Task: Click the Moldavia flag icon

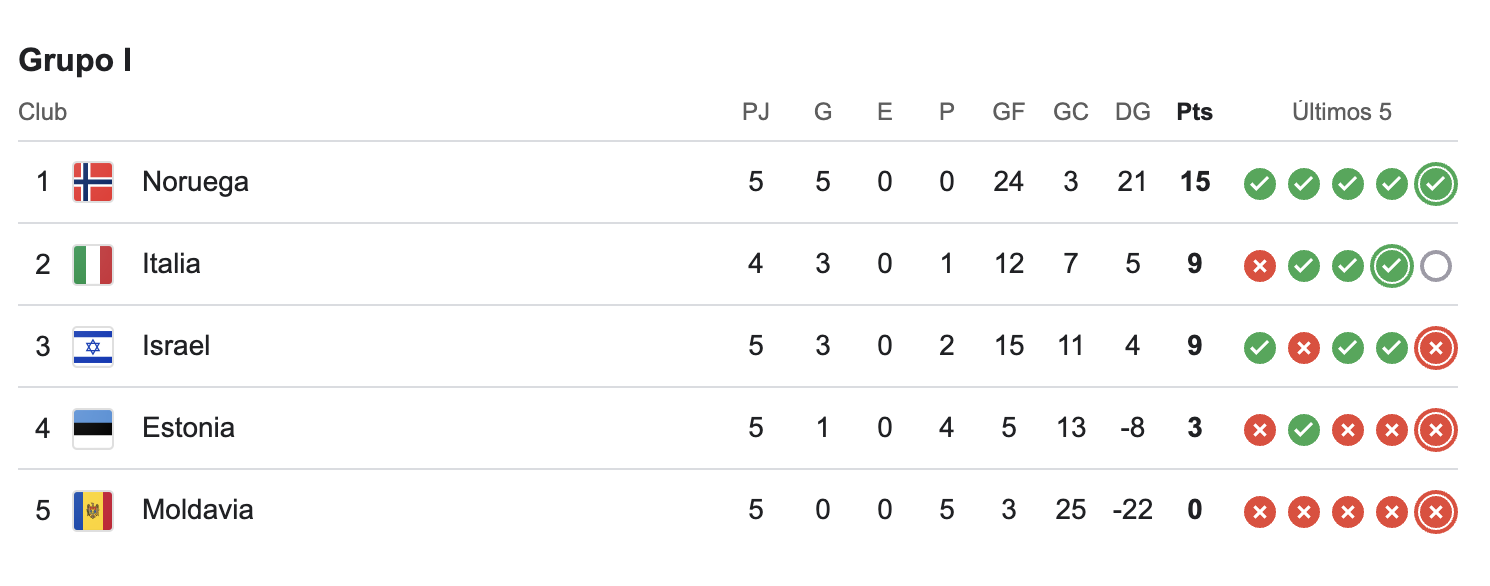Action: click(93, 510)
